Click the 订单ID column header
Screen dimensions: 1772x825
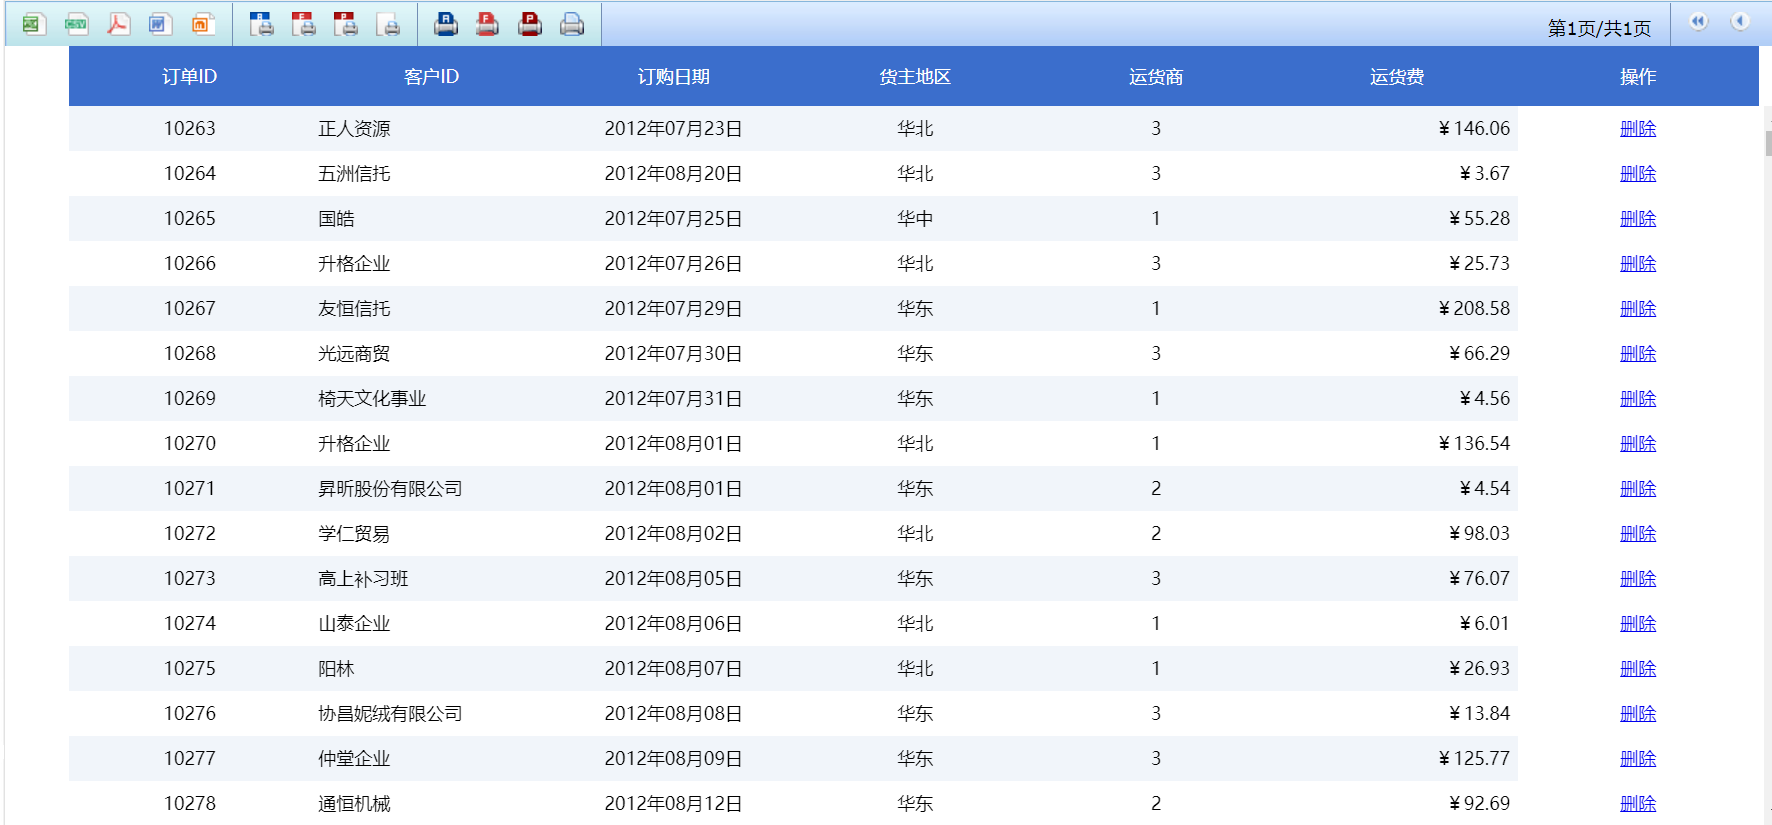tap(189, 77)
